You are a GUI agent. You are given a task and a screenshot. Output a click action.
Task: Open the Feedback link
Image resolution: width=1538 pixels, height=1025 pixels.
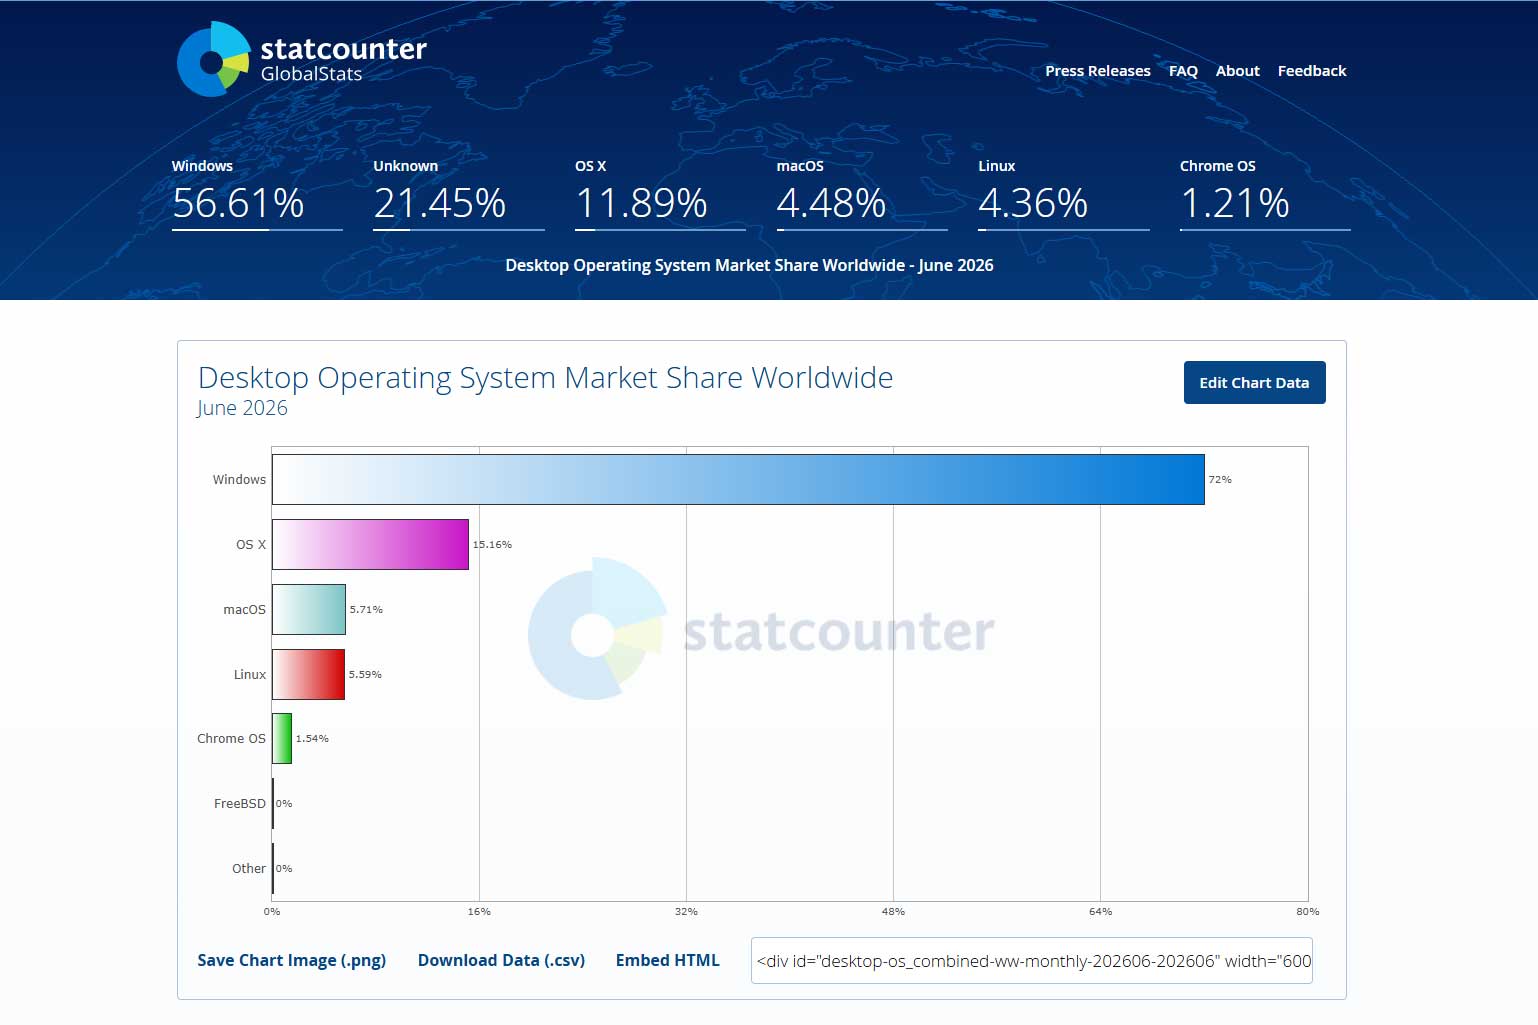coord(1311,71)
